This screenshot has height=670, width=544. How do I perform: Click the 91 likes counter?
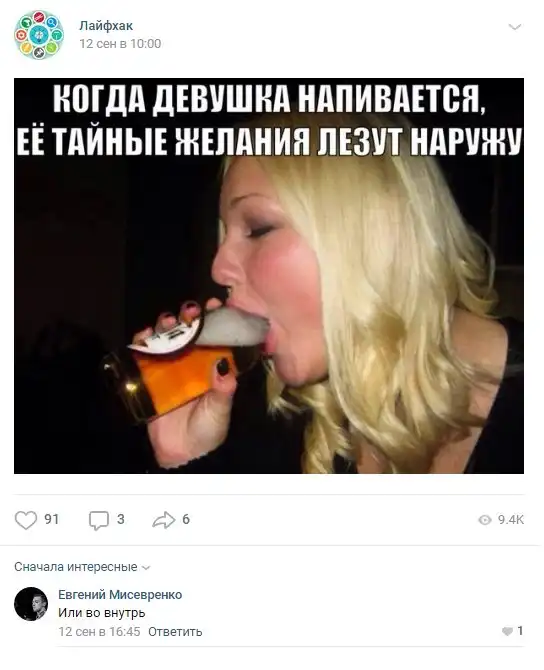pyautogui.click(x=52, y=519)
